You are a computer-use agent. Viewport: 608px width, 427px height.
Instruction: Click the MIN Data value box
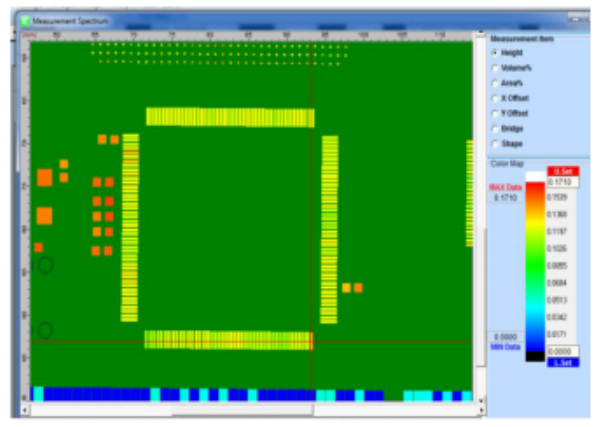[506, 337]
